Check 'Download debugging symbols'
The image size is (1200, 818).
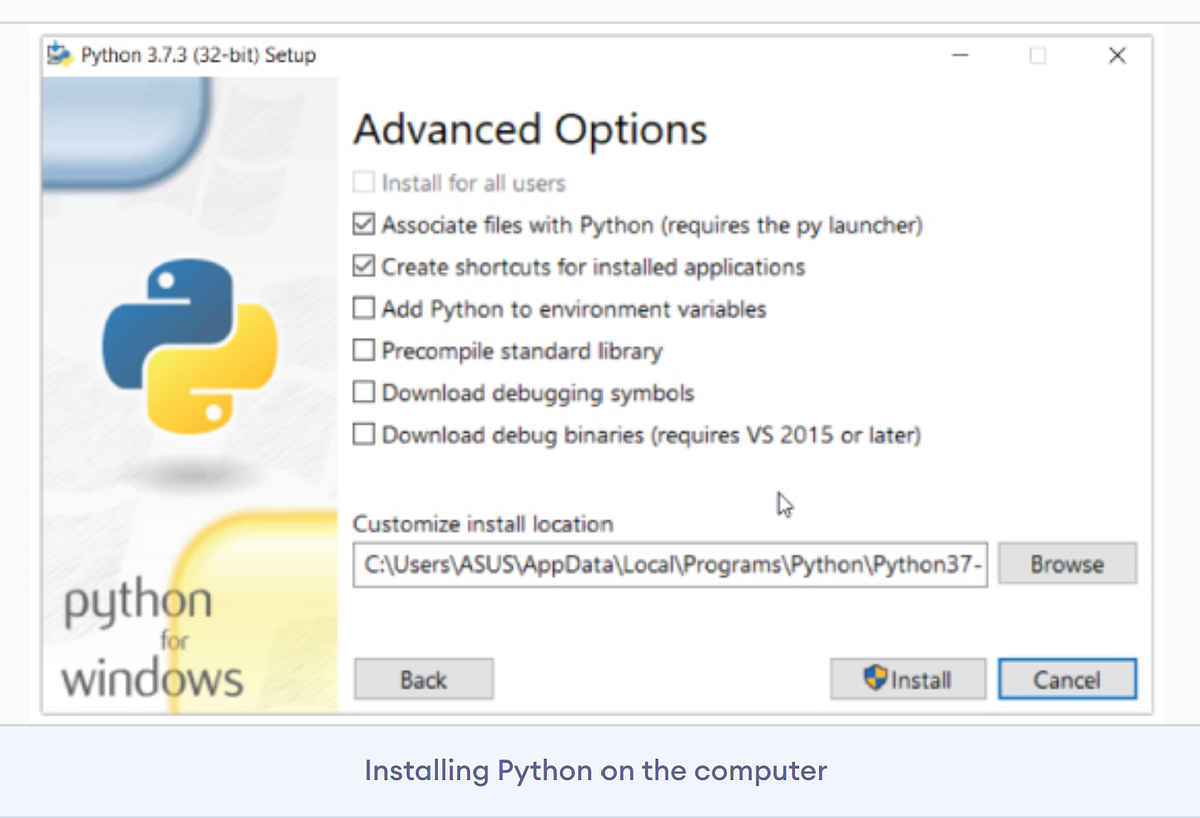pos(364,392)
